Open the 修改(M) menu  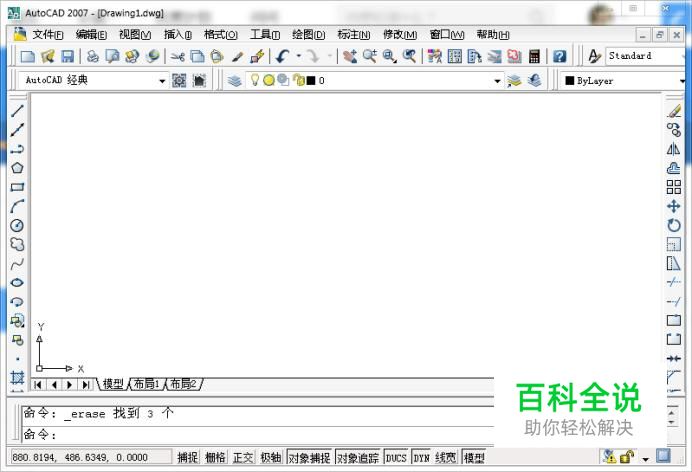pos(400,34)
